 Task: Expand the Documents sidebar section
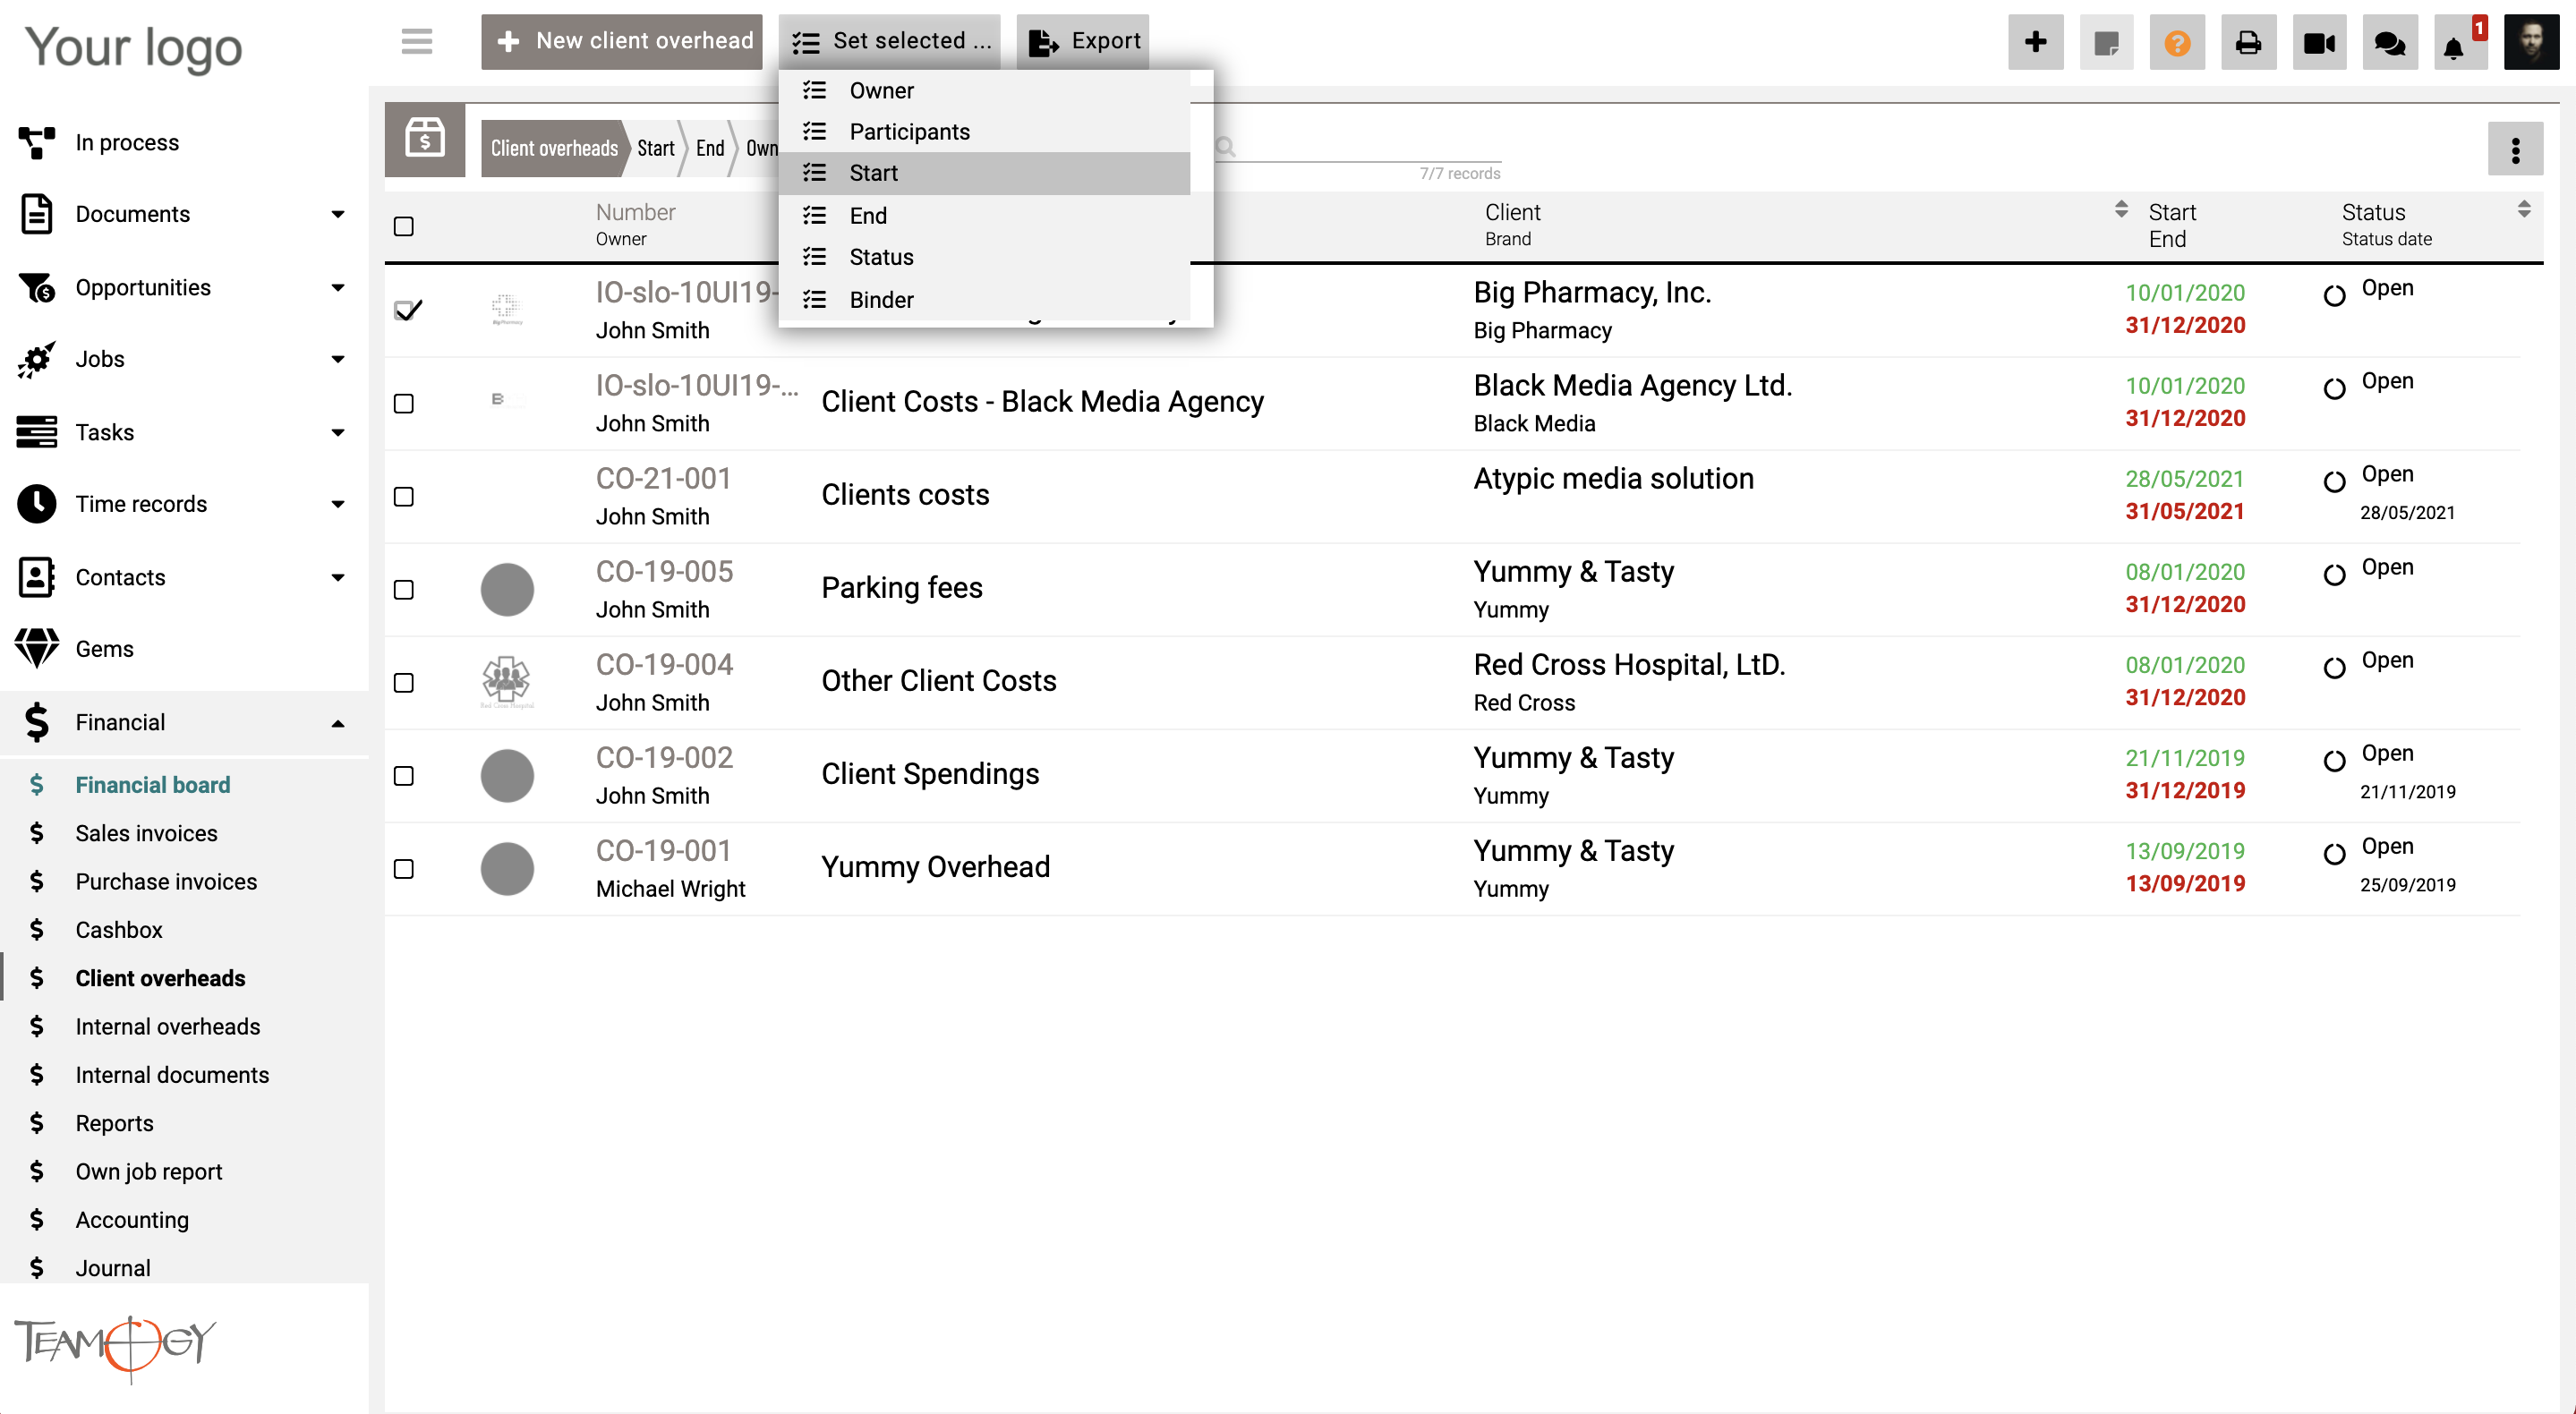(337, 214)
